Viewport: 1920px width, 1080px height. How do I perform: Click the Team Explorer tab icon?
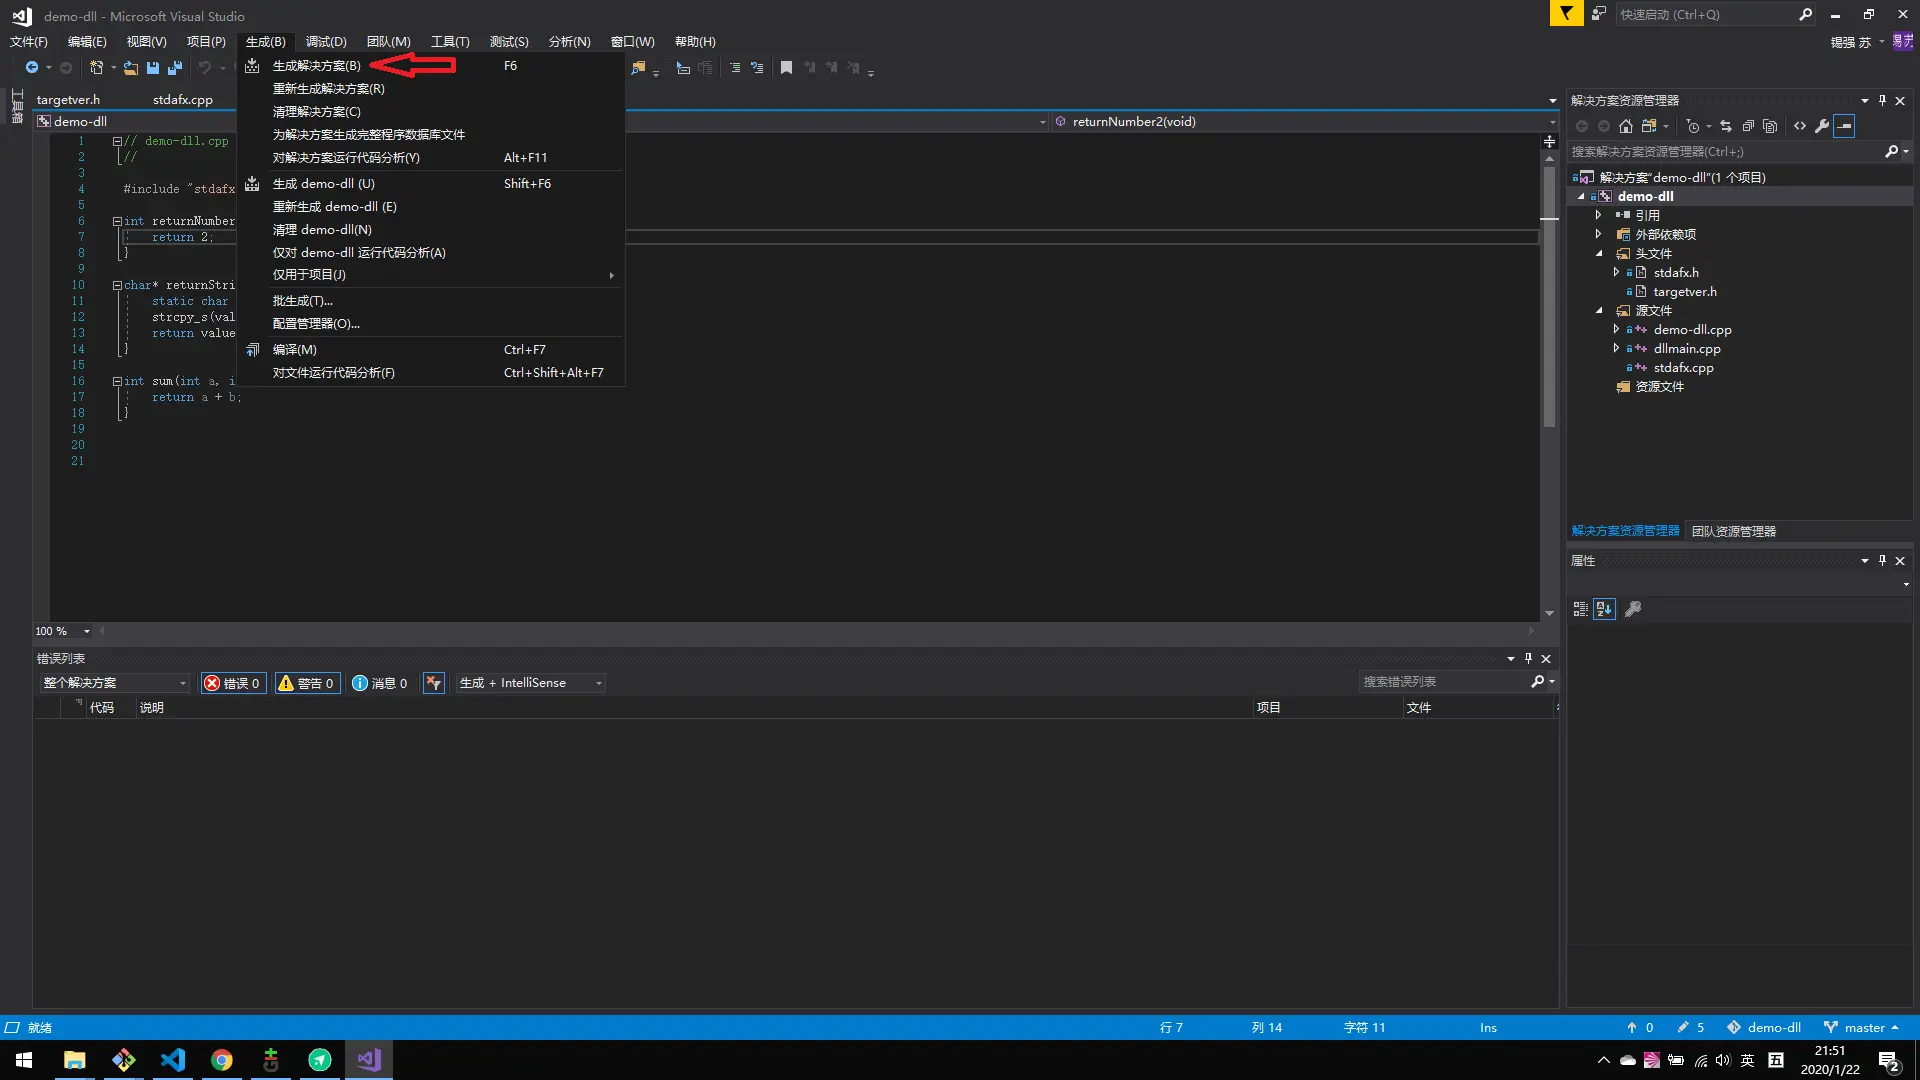pyautogui.click(x=1733, y=530)
